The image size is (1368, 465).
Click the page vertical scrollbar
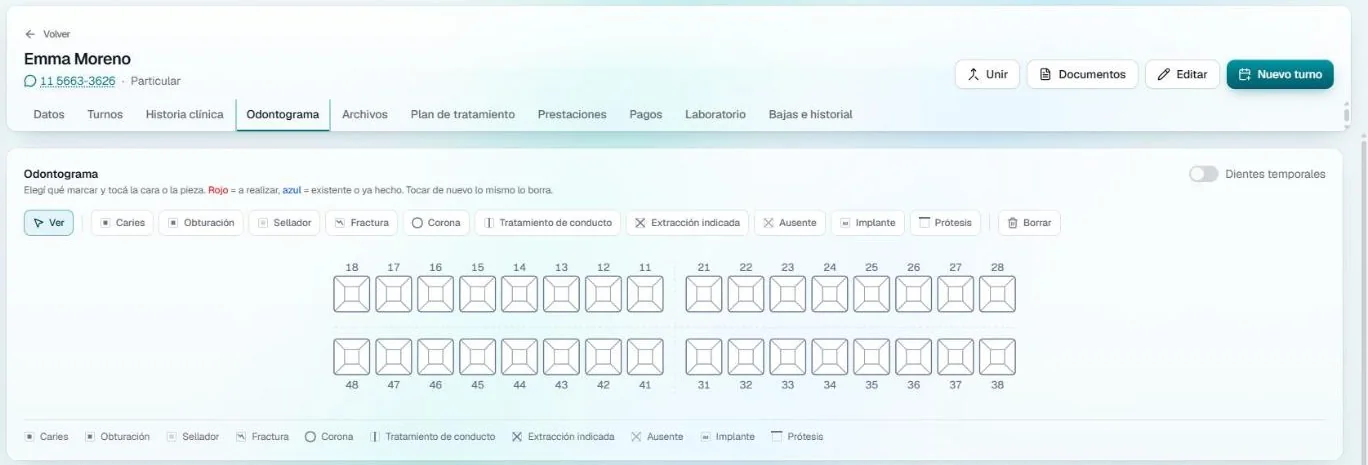(1362, 300)
